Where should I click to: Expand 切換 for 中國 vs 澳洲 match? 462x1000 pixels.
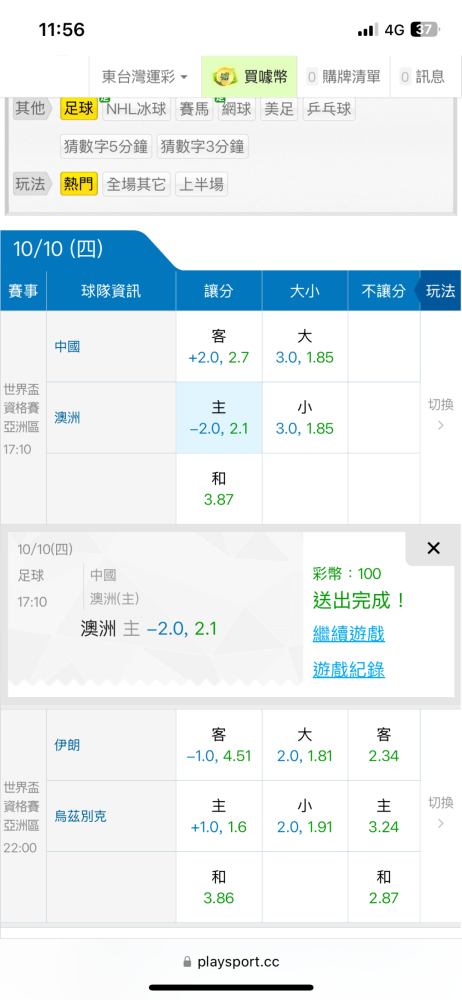(x=440, y=414)
